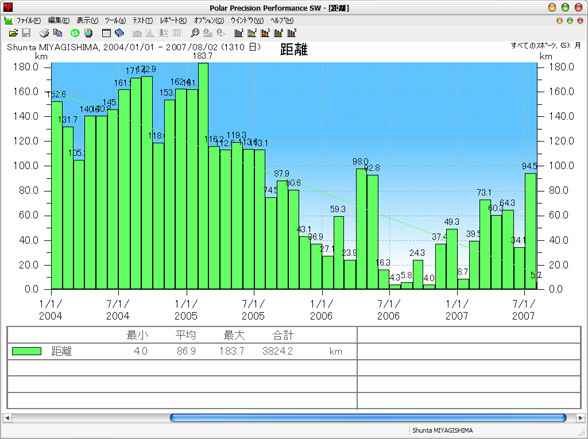This screenshot has width=588, height=439.
Task: Click the 距離 legend row label
Action: tap(62, 351)
